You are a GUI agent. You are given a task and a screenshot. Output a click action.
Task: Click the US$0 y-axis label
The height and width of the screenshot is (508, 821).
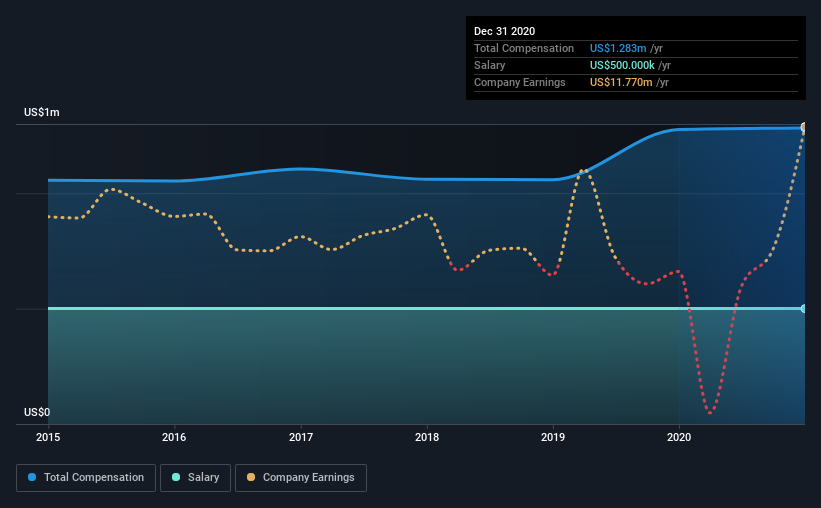(37, 413)
